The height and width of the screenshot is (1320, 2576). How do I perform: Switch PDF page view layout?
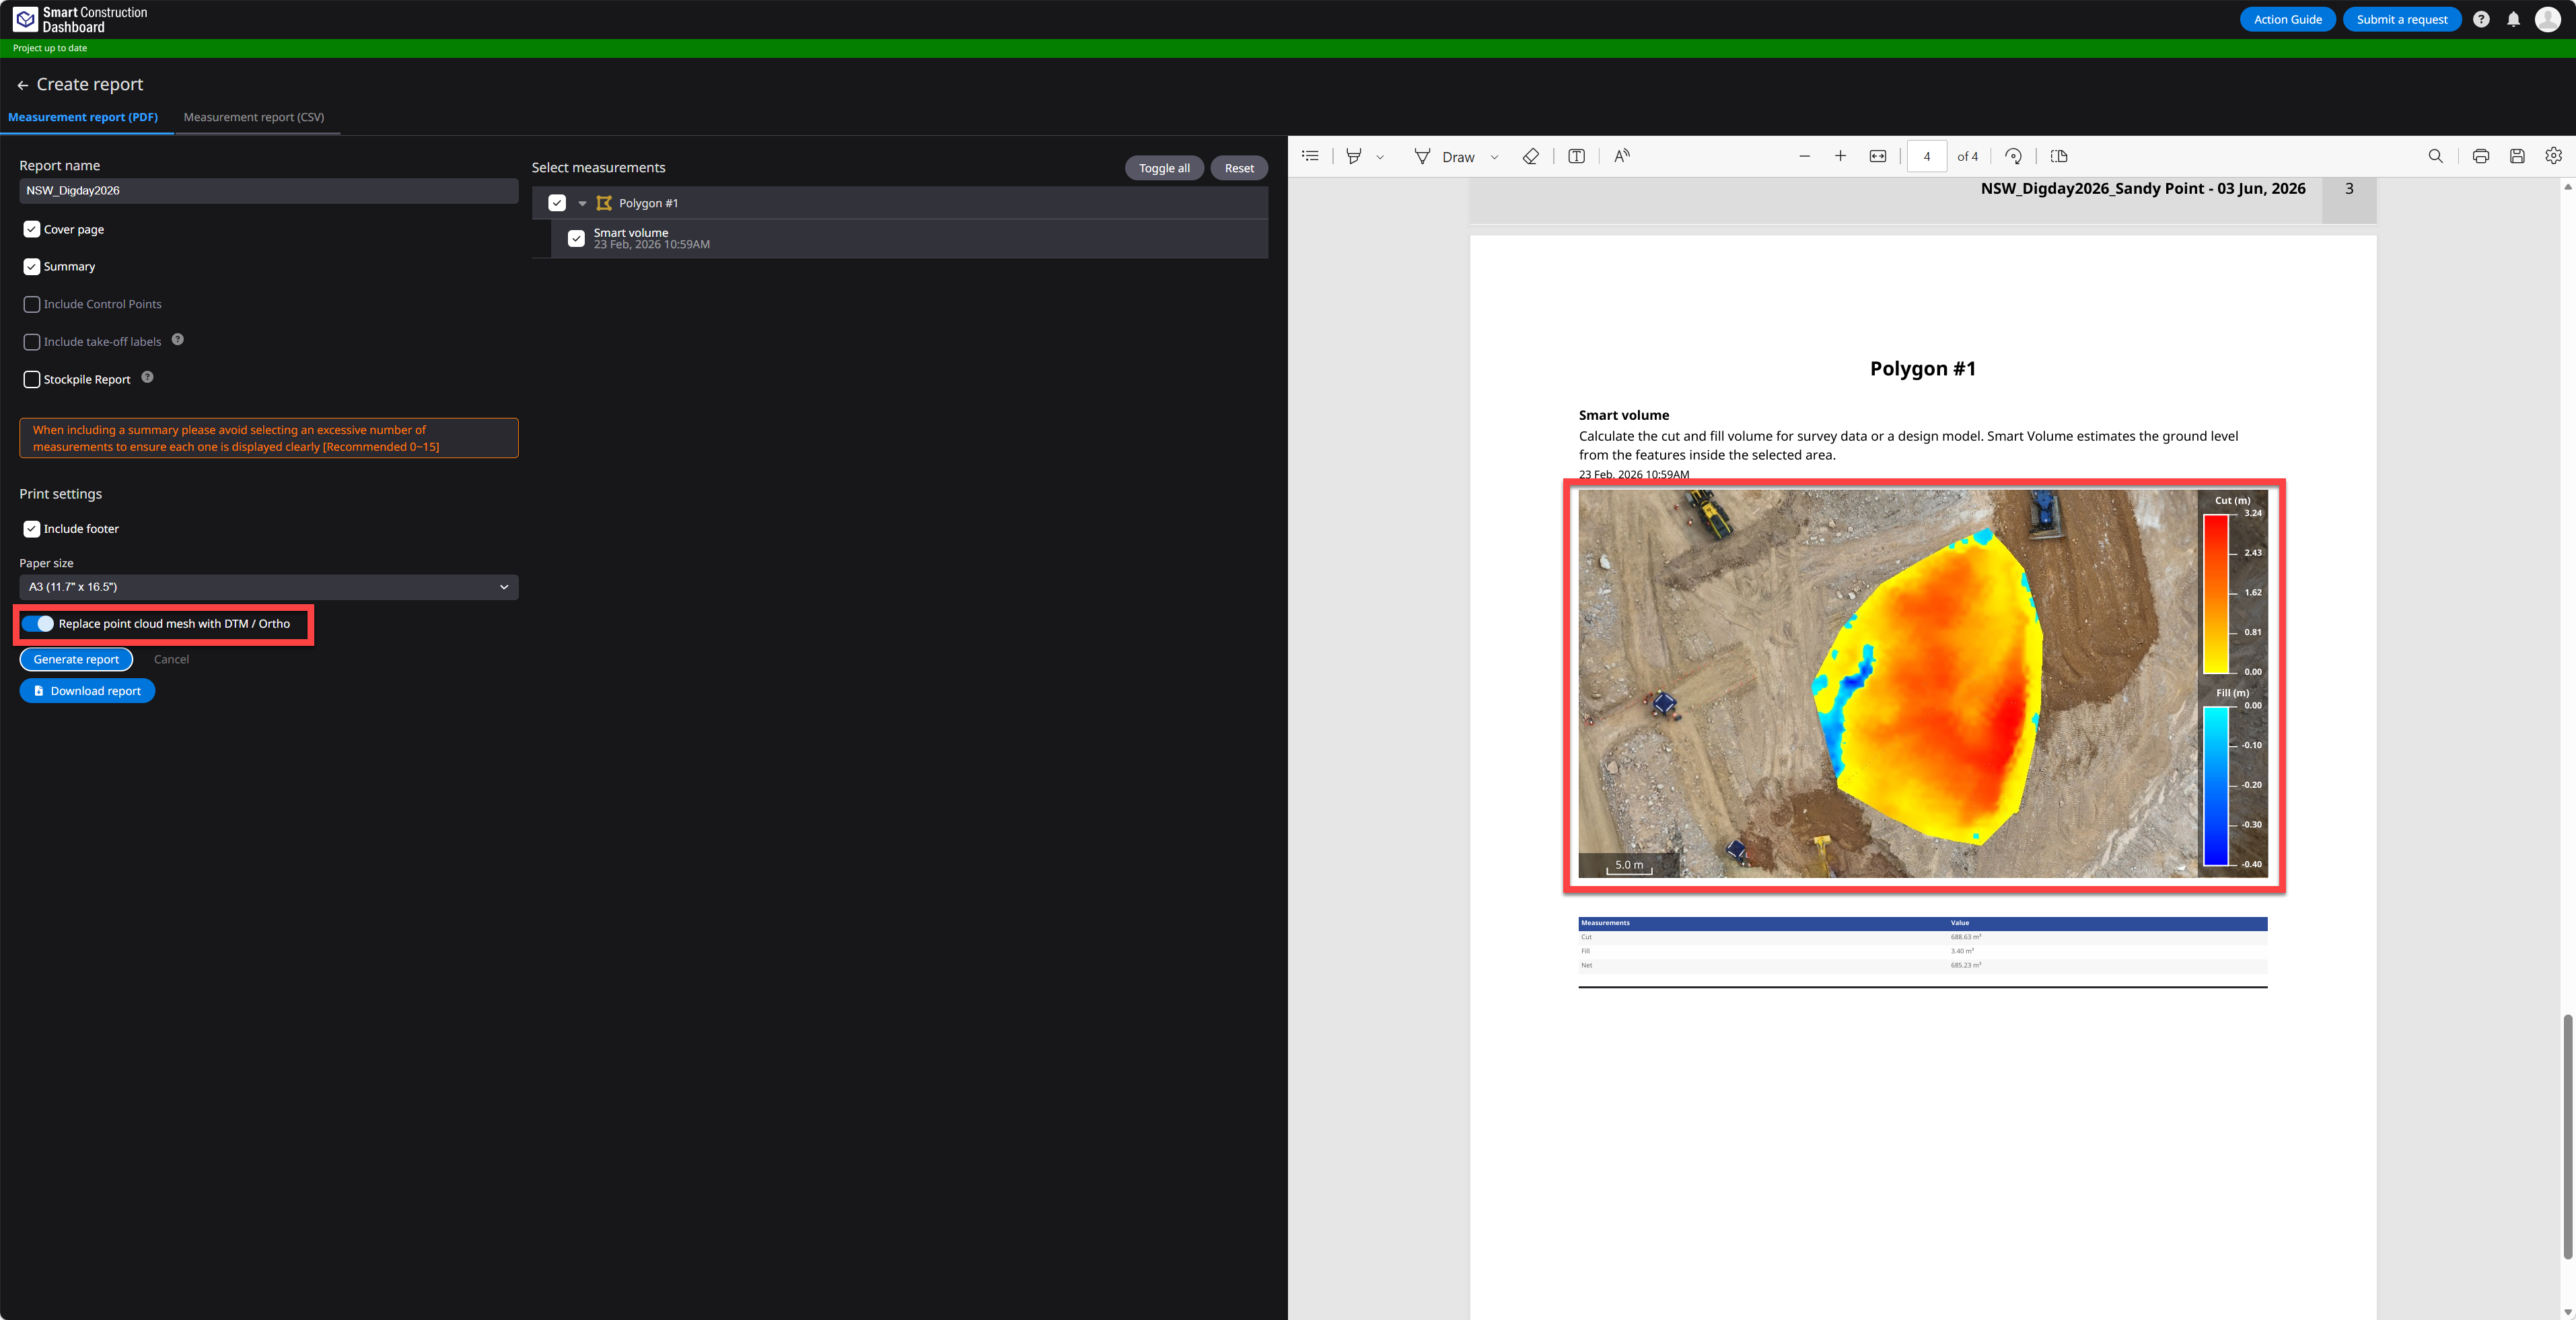pyautogui.click(x=2058, y=156)
